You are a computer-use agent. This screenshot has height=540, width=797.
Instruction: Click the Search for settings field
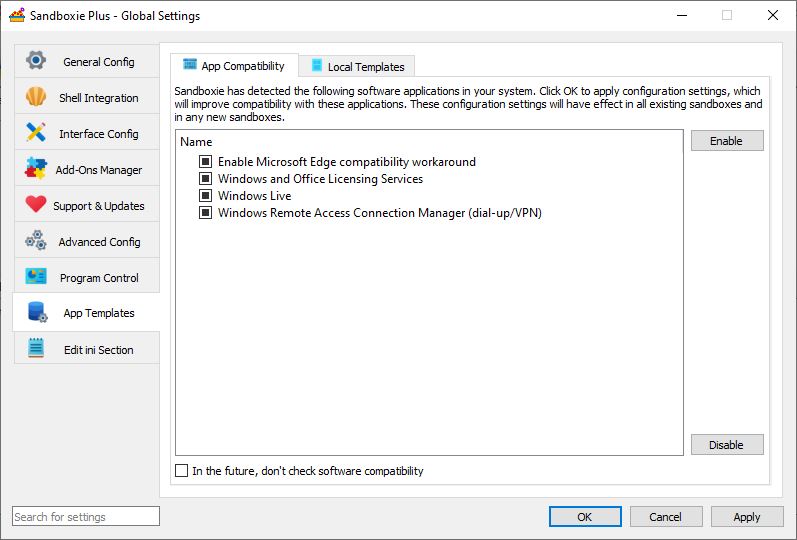(x=86, y=517)
